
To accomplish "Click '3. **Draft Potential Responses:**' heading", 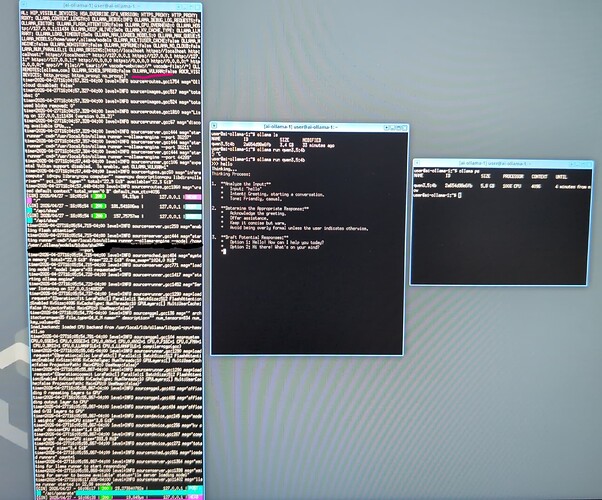I will [x=250, y=237].
